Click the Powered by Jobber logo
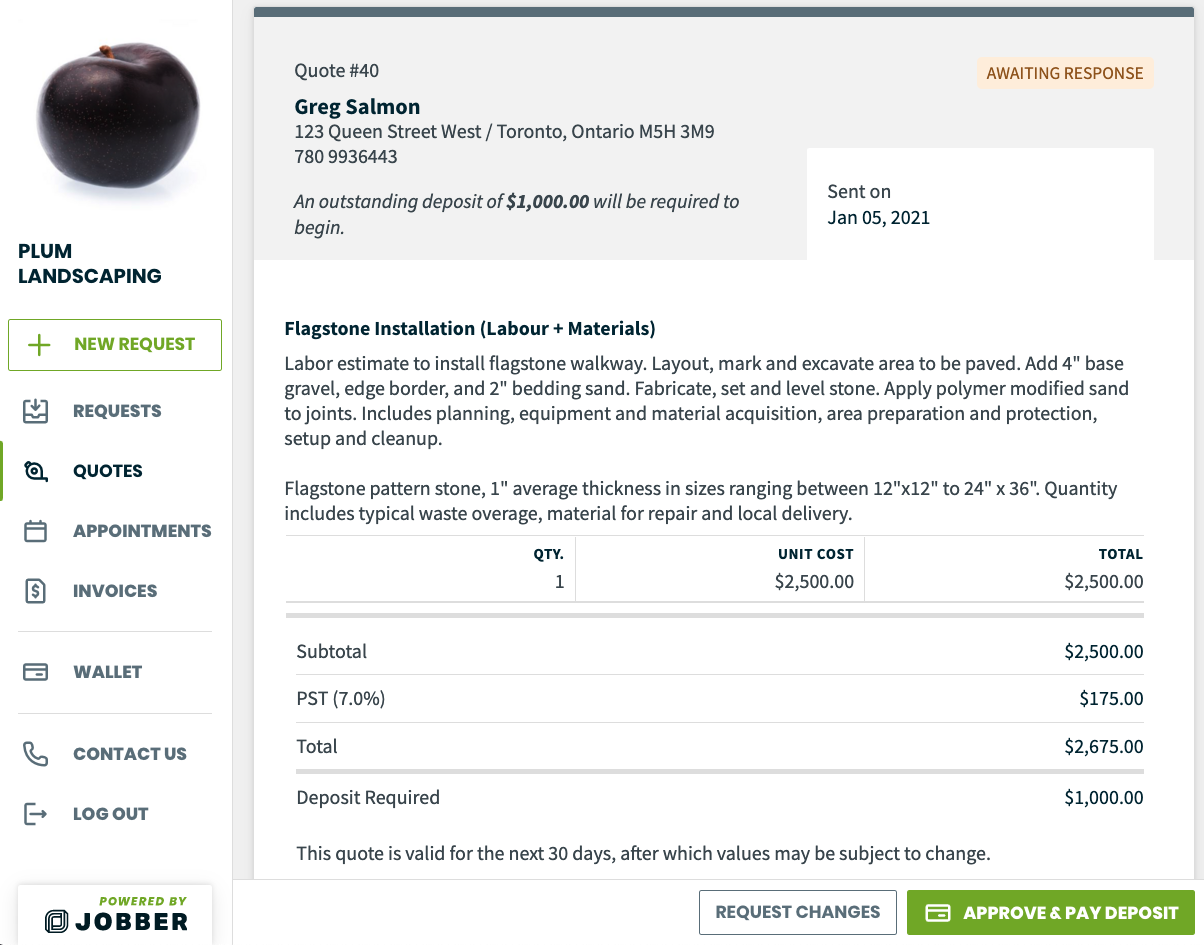 (x=115, y=915)
